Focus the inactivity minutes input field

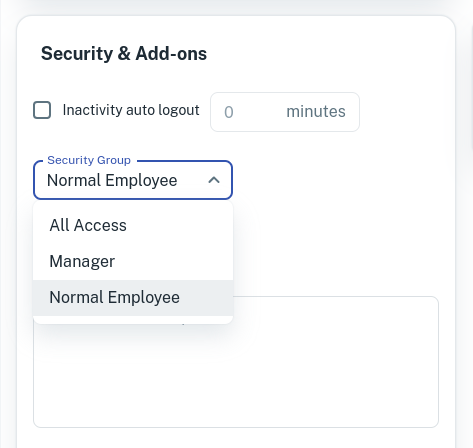[x=285, y=112]
